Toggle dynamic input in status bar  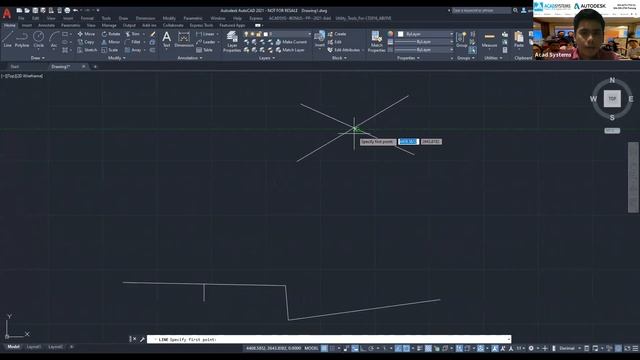click(x=355, y=348)
